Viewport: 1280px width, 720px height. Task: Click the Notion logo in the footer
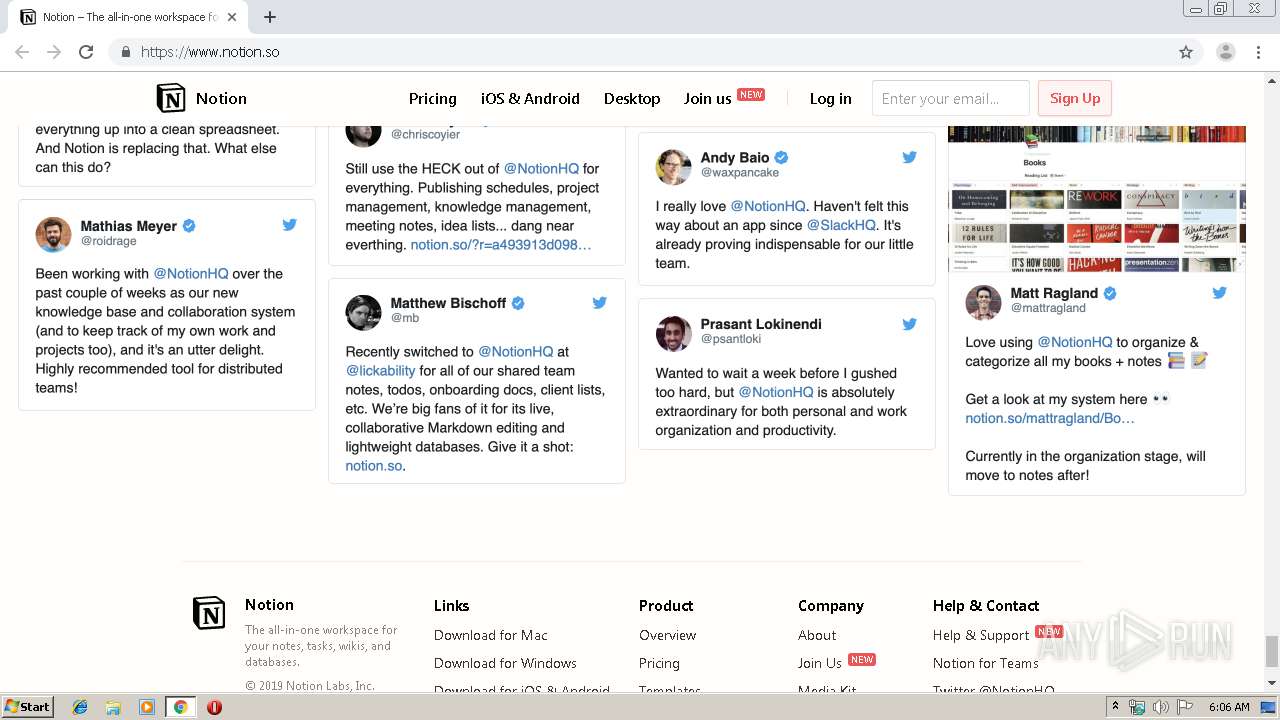click(x=209, y=612)
